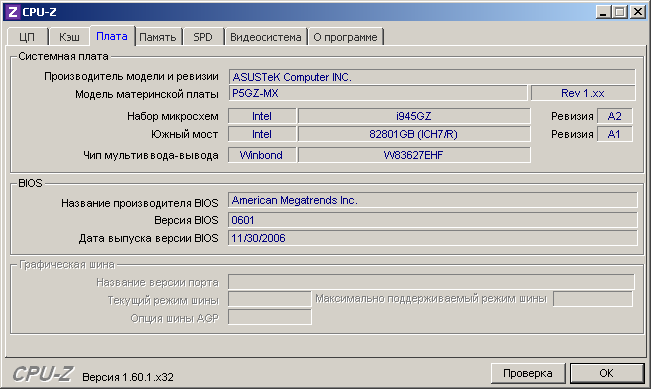This screenshot has height=389, width=651.
Task: Click the Производитель модели и ревизии label
Action: [131, 76]
